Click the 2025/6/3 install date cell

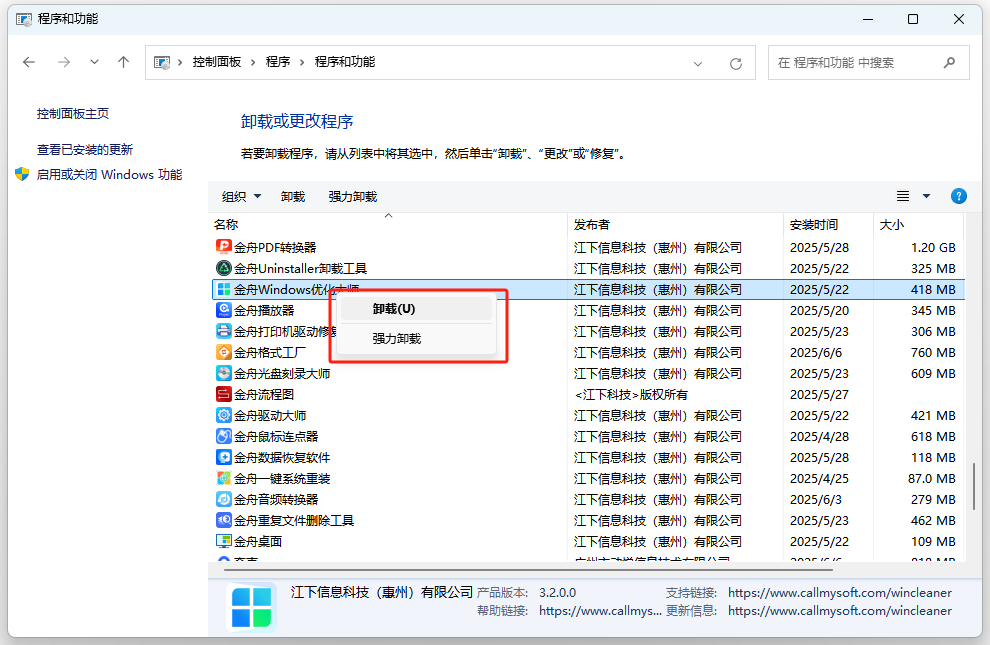[815, 499]
